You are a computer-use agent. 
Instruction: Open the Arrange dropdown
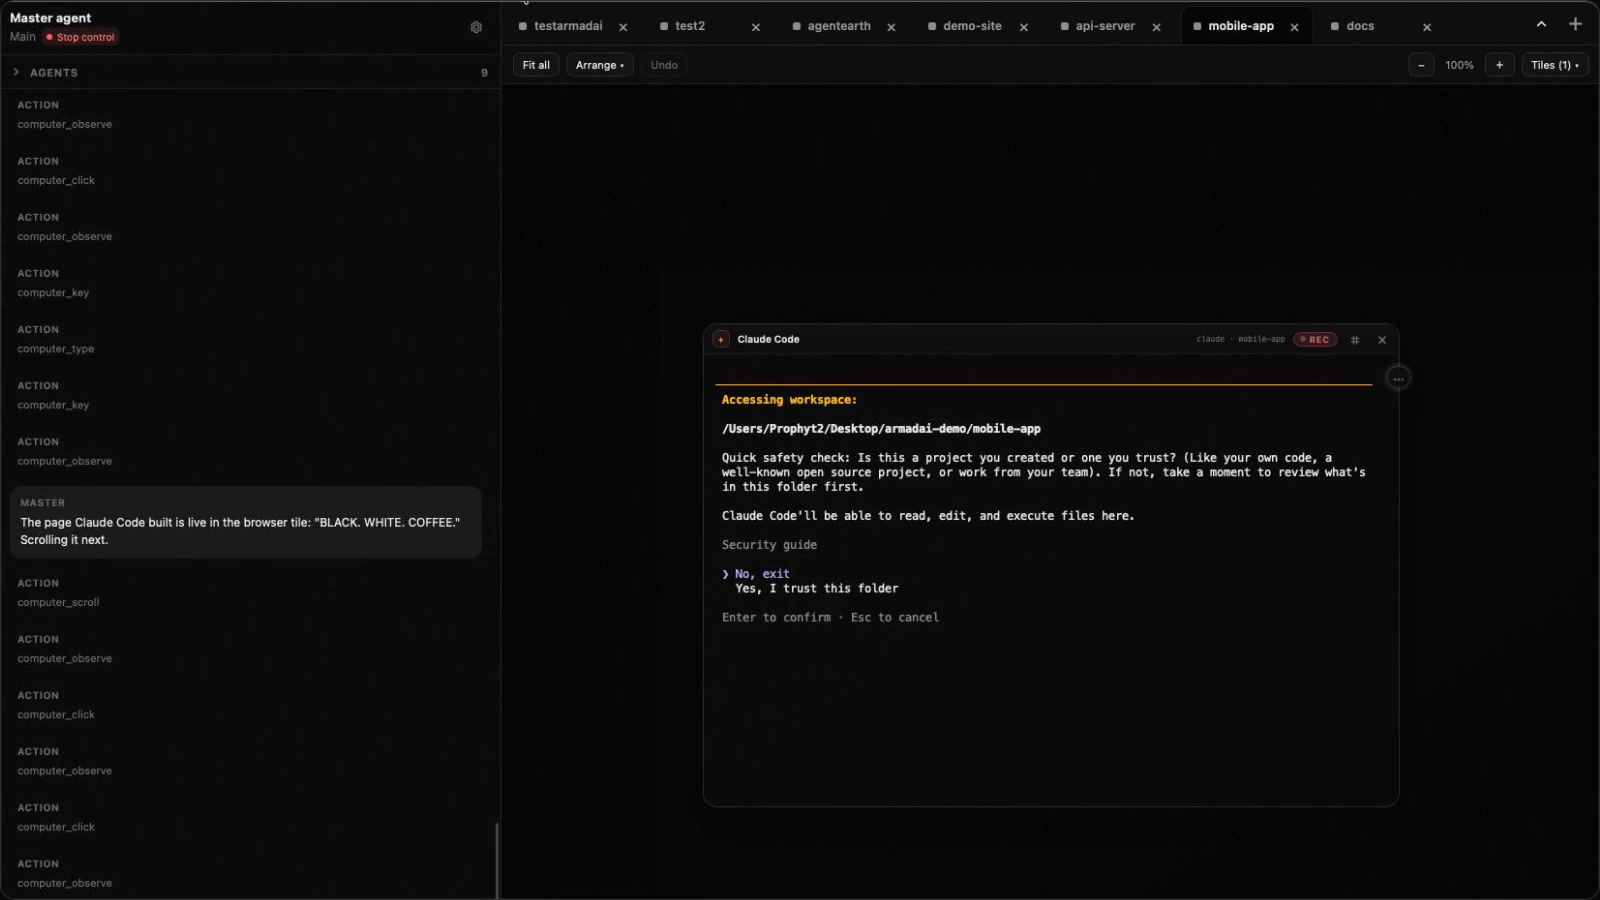600,65
